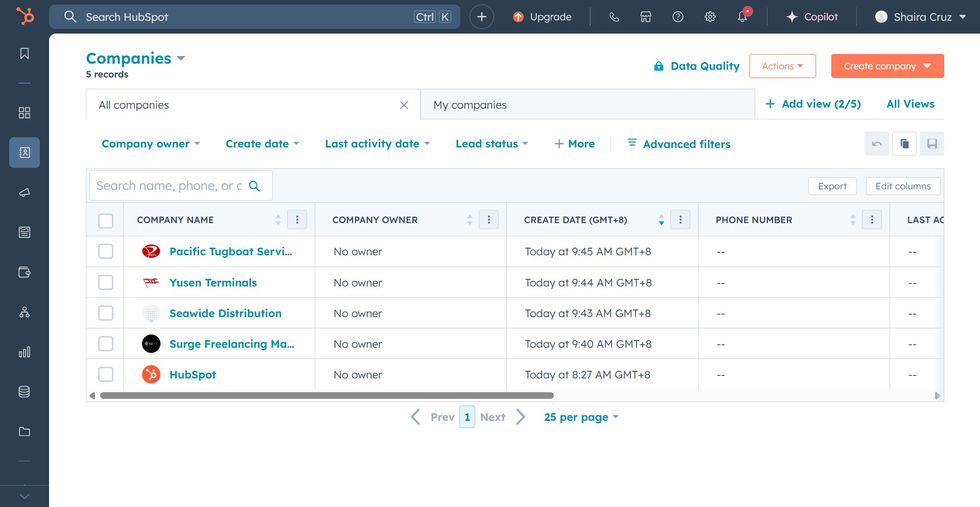Switch to the My companies tab
This screenshot has width=980, height=507.
(588, 104)
